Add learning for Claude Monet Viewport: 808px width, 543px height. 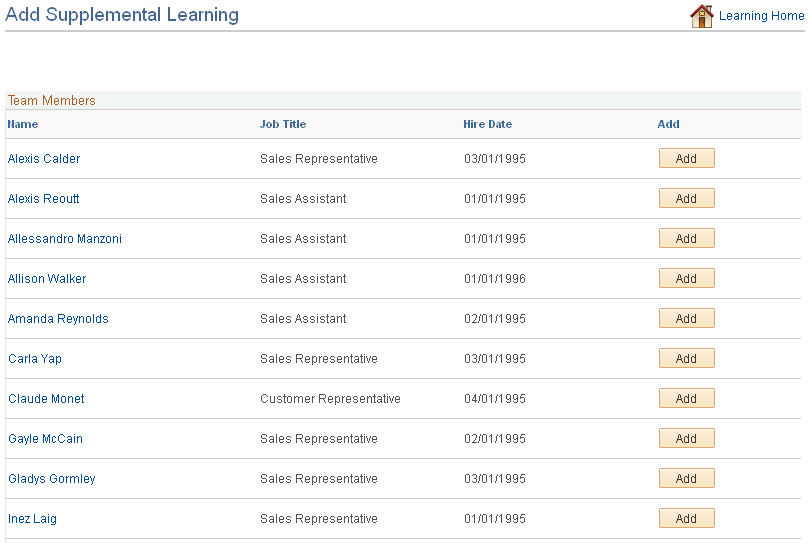(686, 399)
